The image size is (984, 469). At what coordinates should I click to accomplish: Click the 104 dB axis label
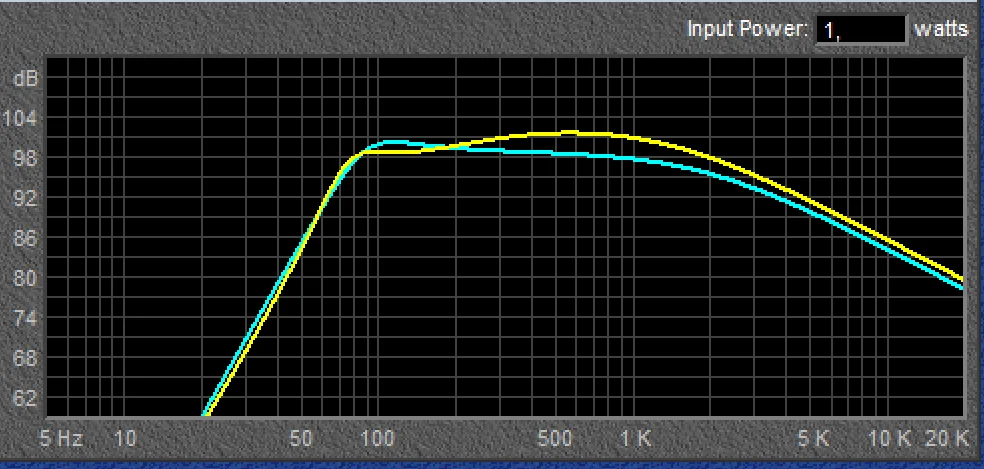point(22,118)
